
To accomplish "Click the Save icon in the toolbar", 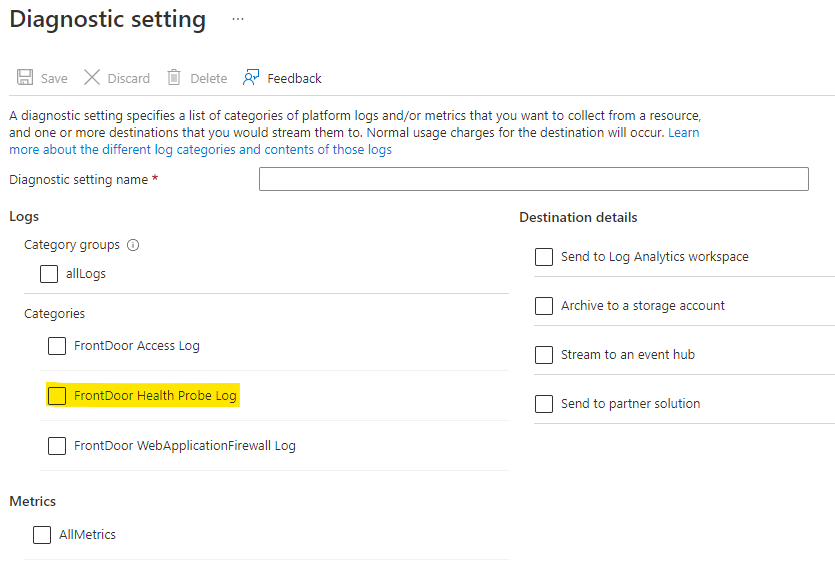I will point(24,78).
